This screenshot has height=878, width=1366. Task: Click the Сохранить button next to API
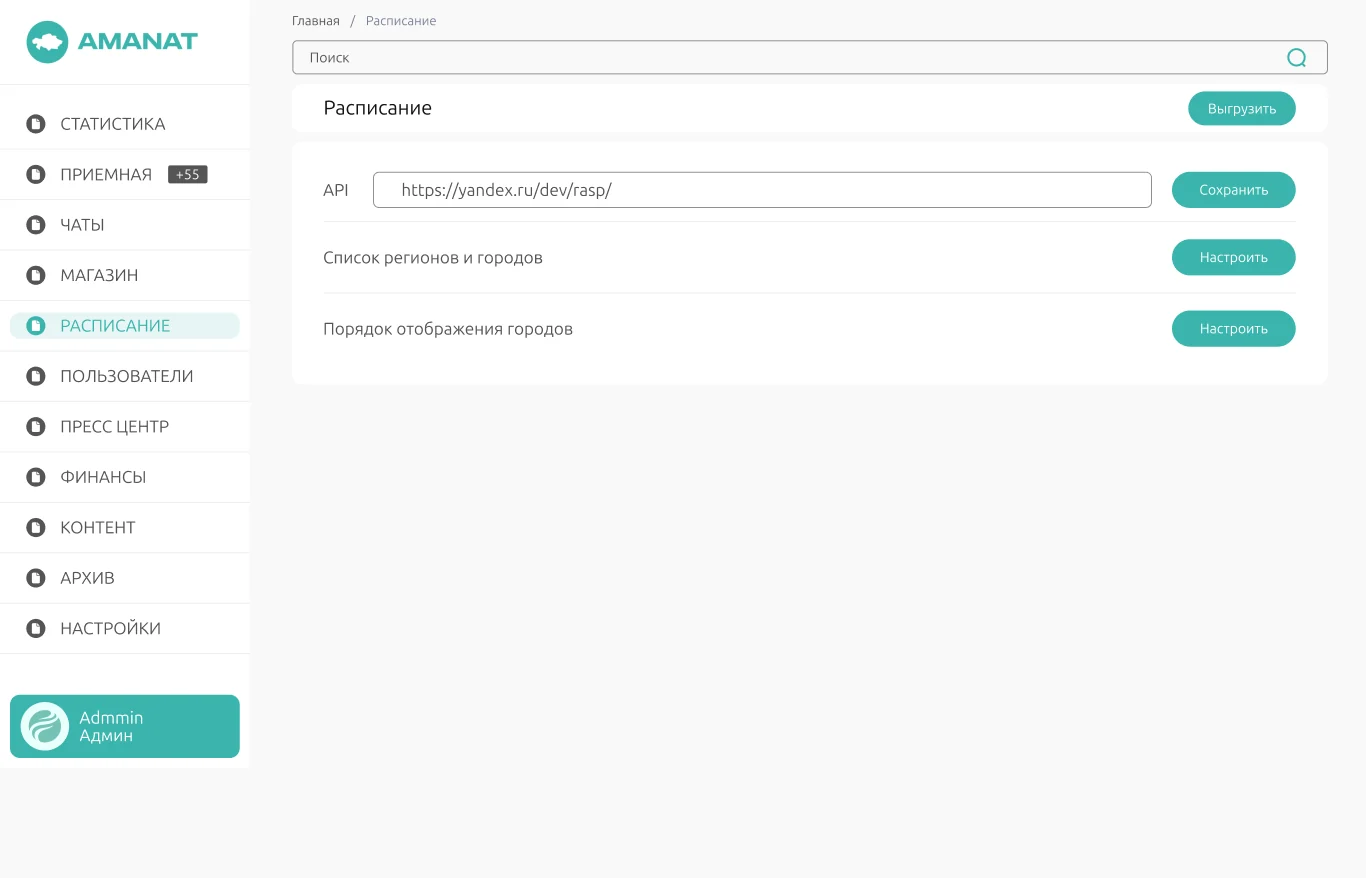(1233, 190)
